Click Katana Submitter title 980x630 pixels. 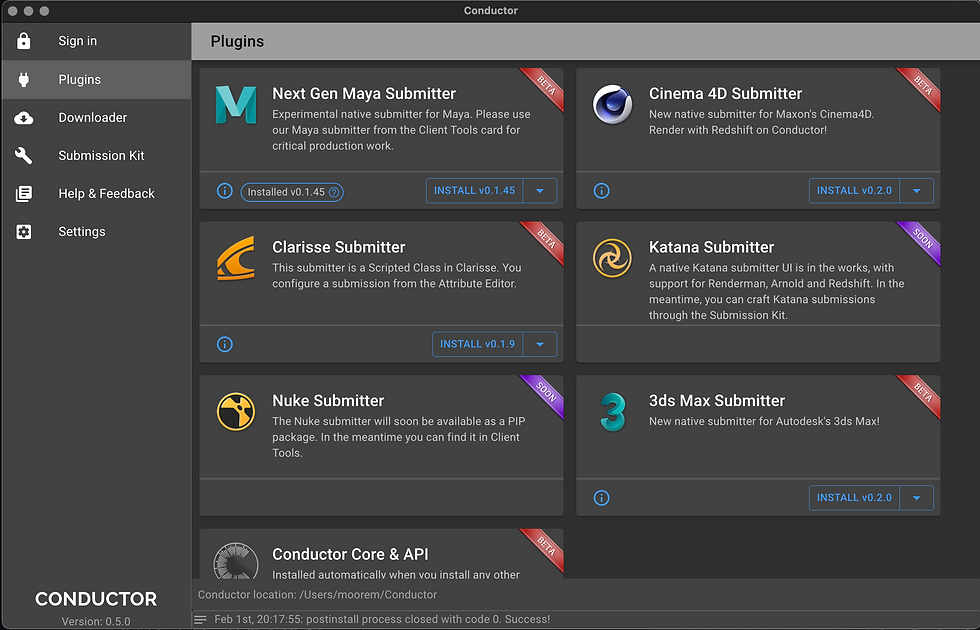711,248
